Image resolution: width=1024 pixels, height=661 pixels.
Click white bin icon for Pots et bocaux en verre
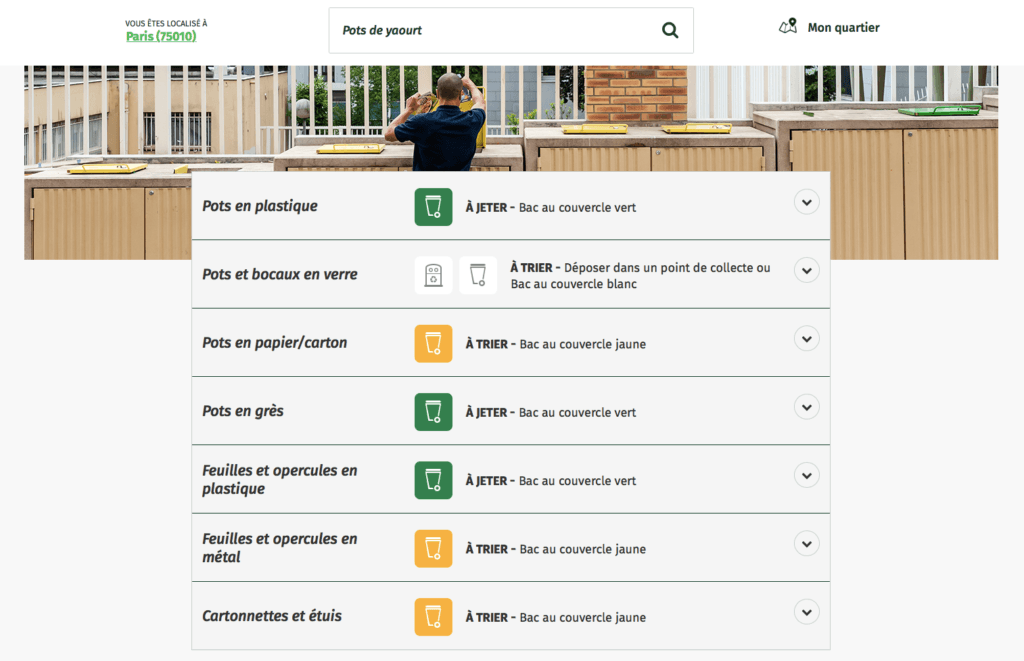pyautogui.click(x=478, y=275)
